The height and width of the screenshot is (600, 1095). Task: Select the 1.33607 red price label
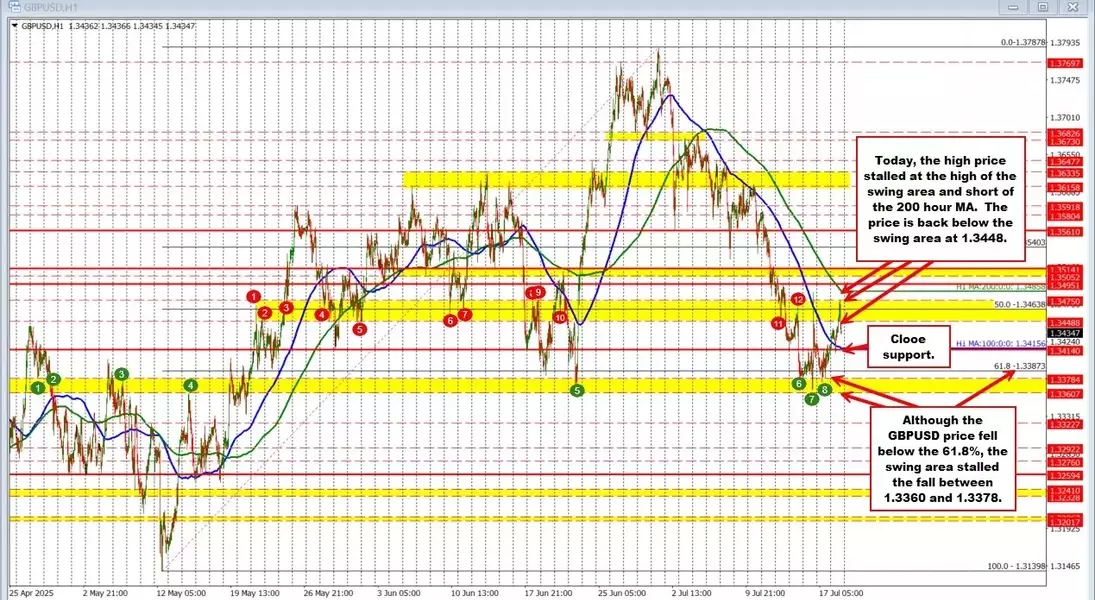[x=1066, y=395]
